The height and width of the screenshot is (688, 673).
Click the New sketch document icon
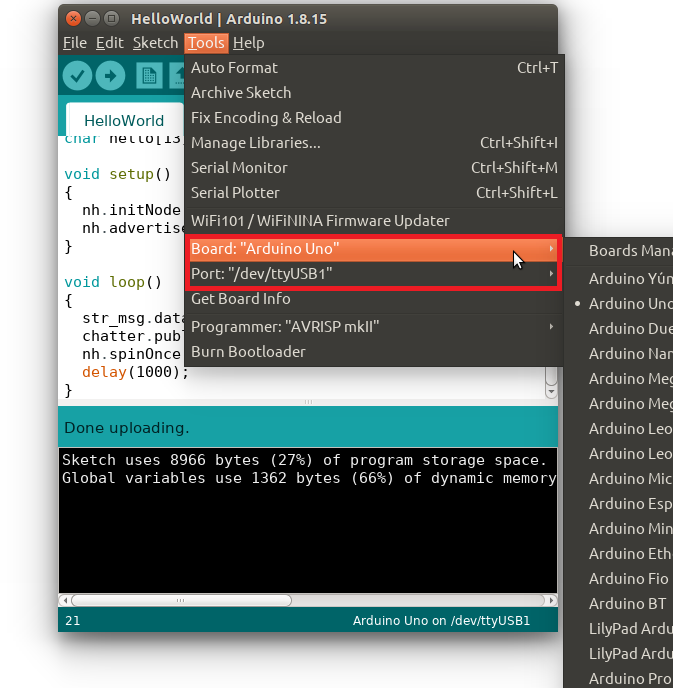tap(149, 76)
